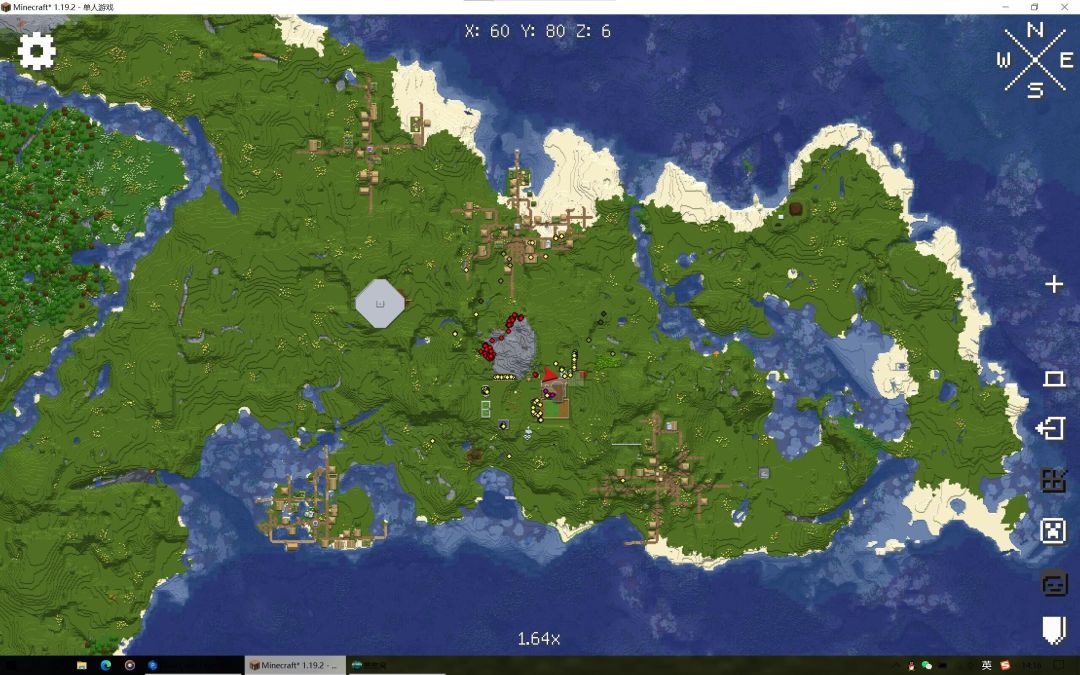Click the X Y Z coordinates readout

538,31
